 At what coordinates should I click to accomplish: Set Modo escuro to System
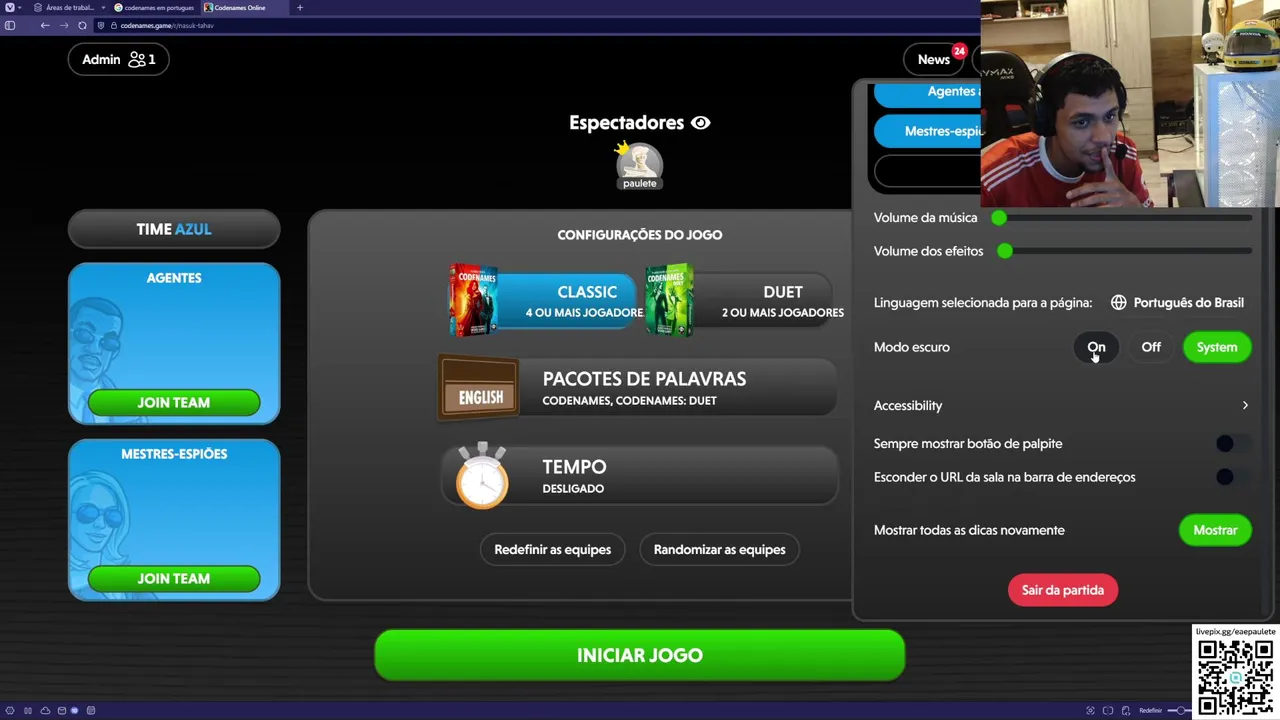click(x=1217, y=347)
